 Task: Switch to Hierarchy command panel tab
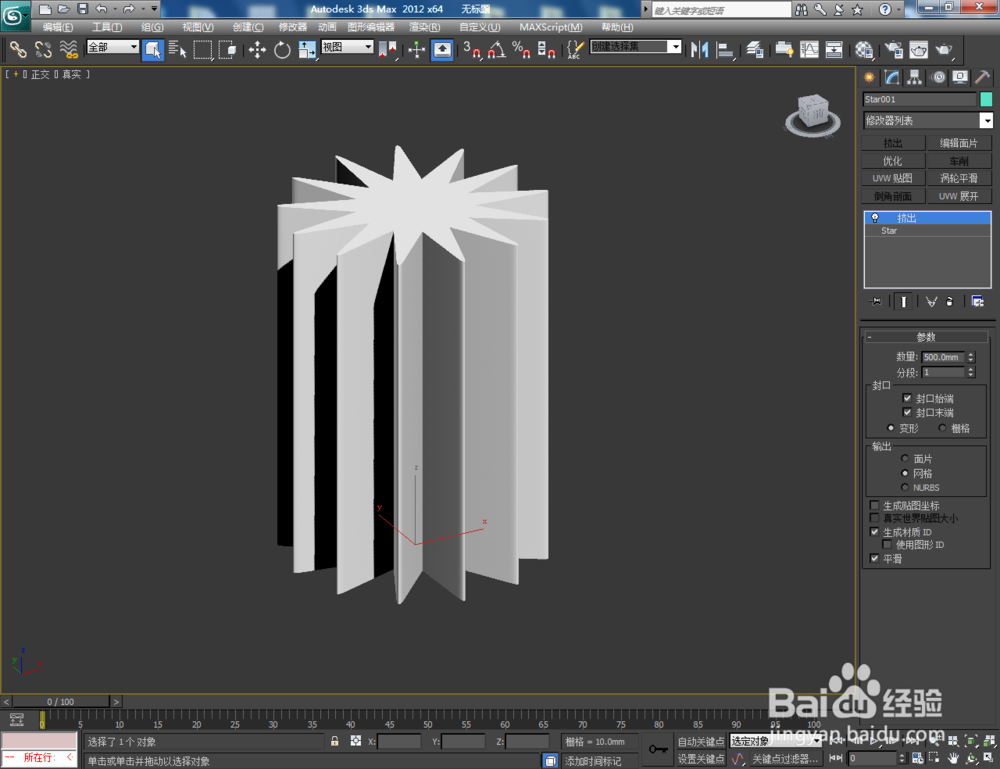tap(915, 78)
